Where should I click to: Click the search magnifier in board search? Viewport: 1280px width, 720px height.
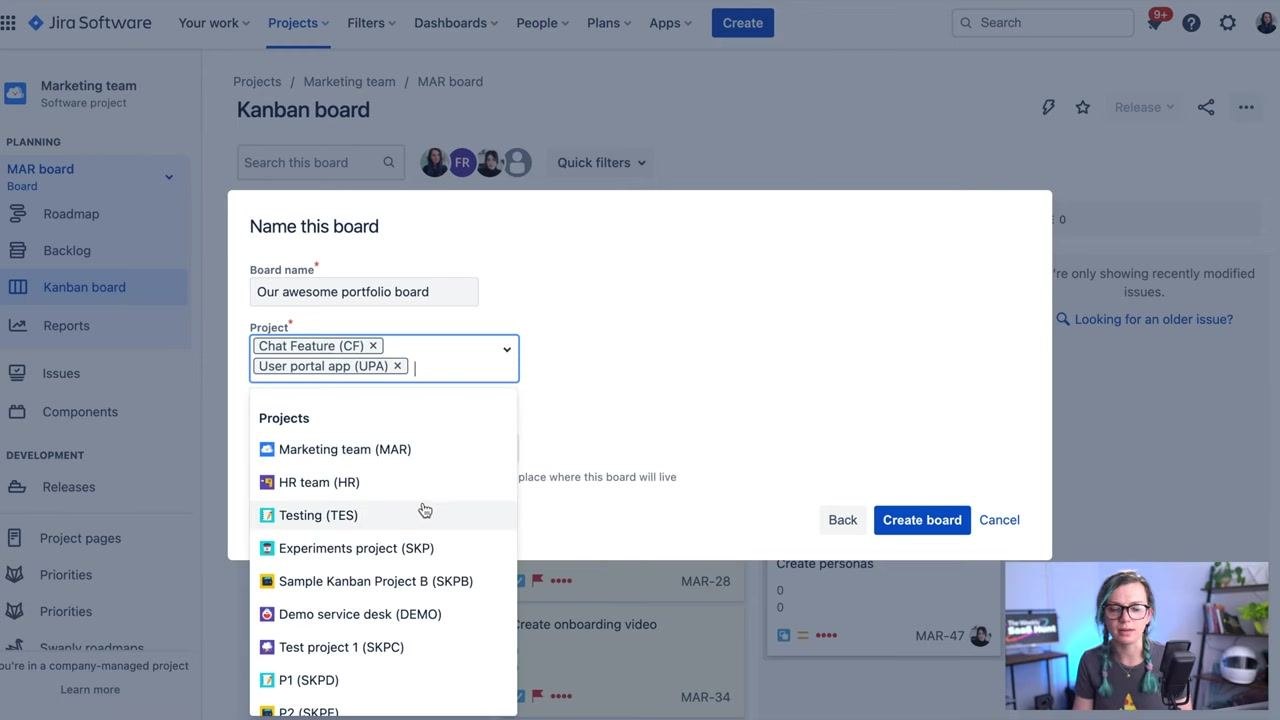388,162
